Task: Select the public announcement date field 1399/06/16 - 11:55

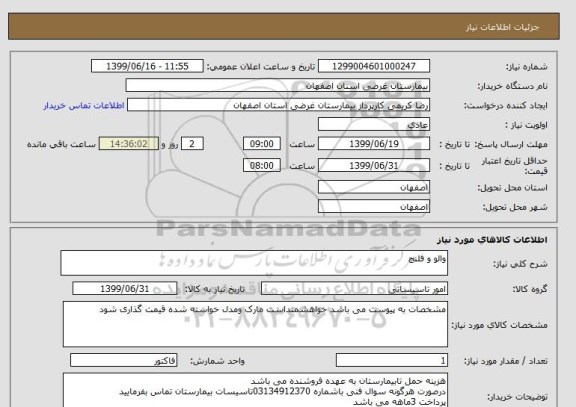Action: (x=147, y=66)
